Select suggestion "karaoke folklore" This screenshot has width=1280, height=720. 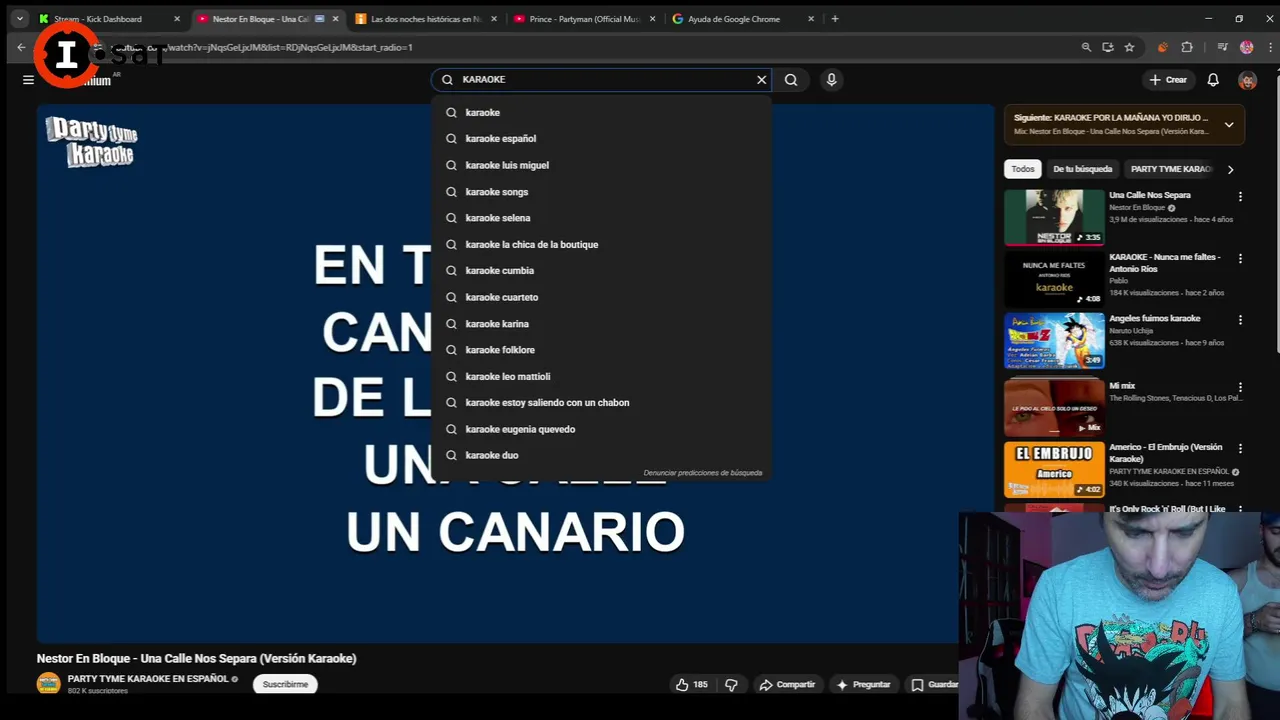click(x=602, y=350)
